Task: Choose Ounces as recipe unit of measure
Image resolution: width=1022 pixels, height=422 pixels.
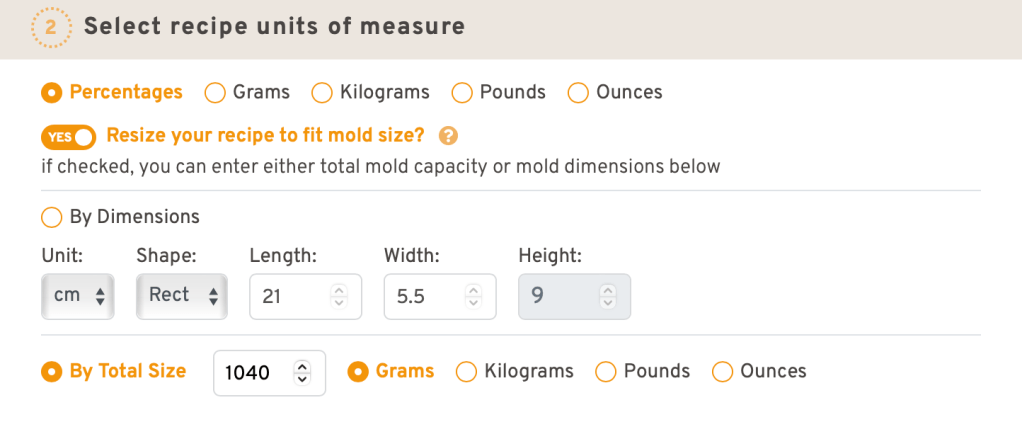Action: point(578,93)
